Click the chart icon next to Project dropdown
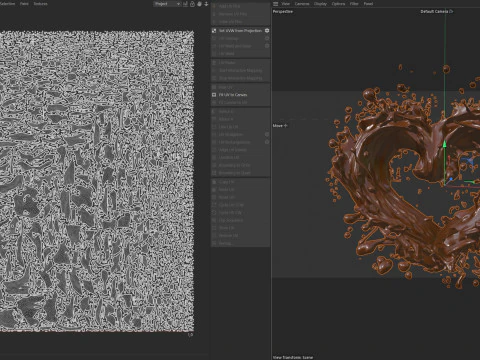The height and width of the screenshot is (360, 480). pos(186,4)
